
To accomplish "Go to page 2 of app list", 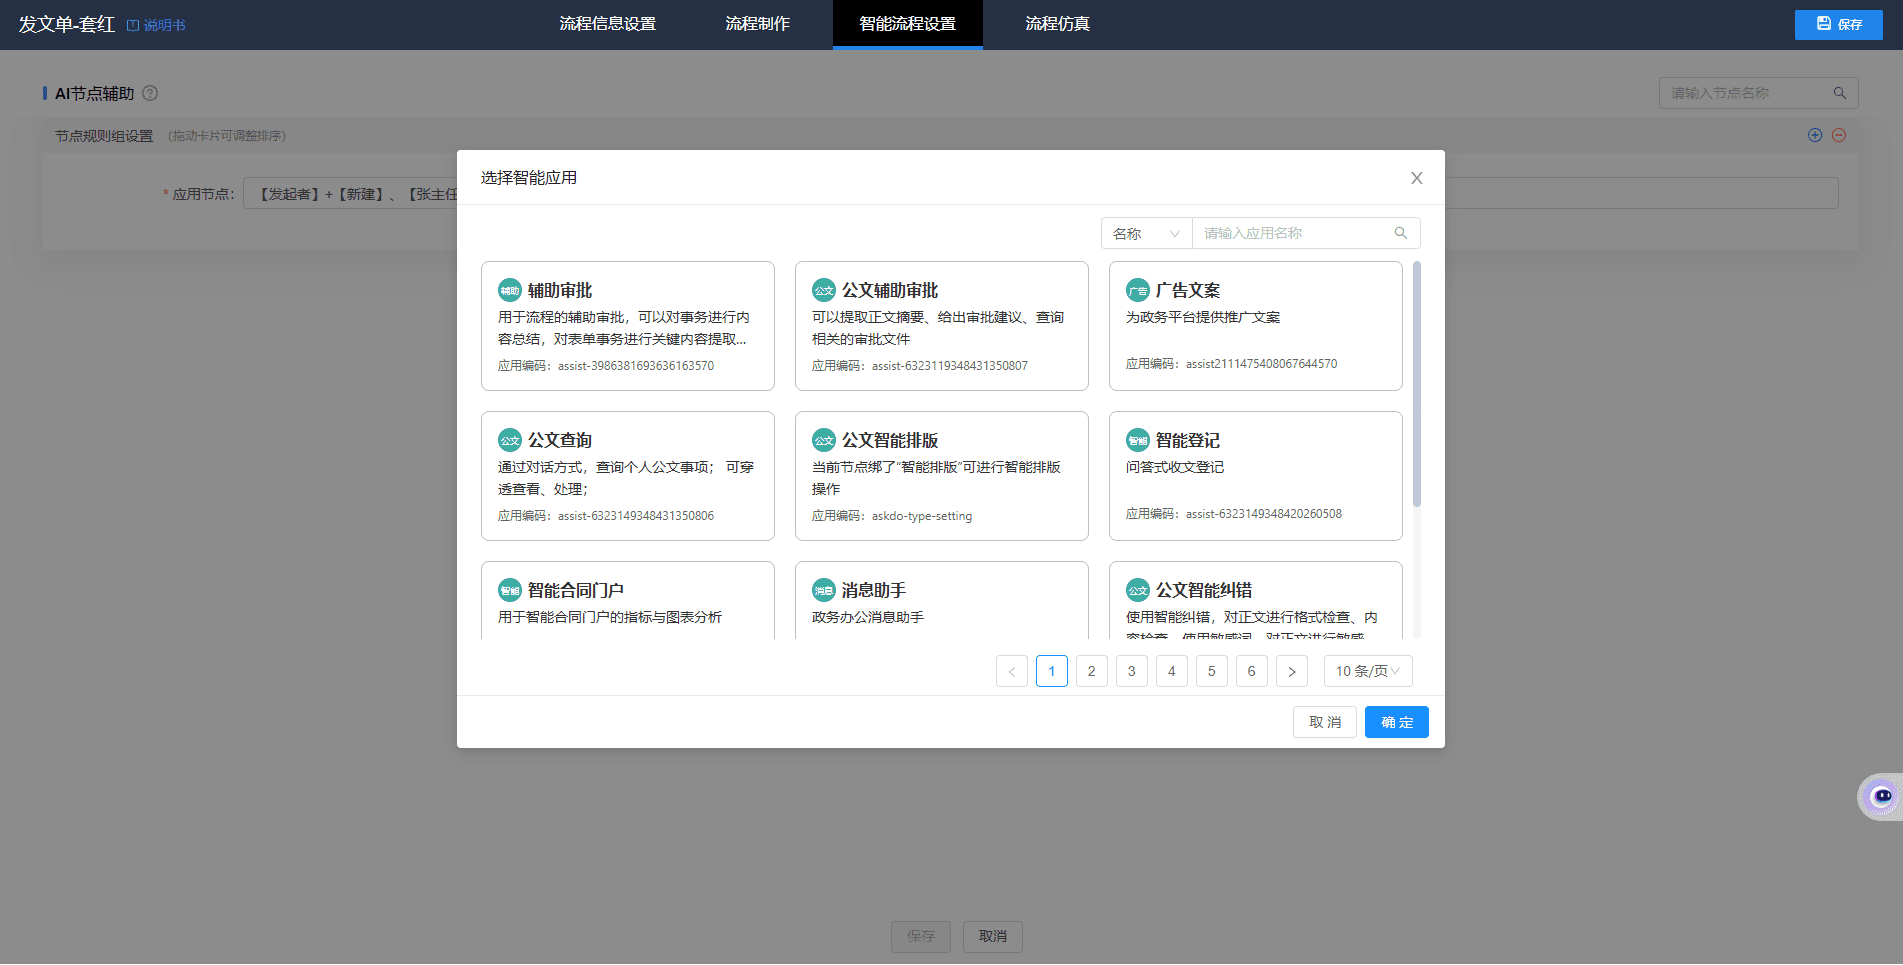I will tap(1092, 671).
